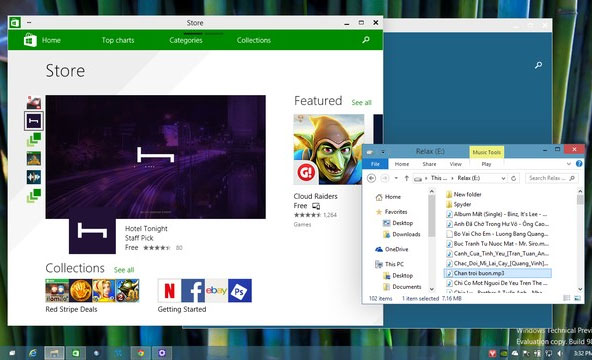The image size is (592, 360).
Task: Switch to the Home ribbon tab in Explorer
Action: click(402, 164)
